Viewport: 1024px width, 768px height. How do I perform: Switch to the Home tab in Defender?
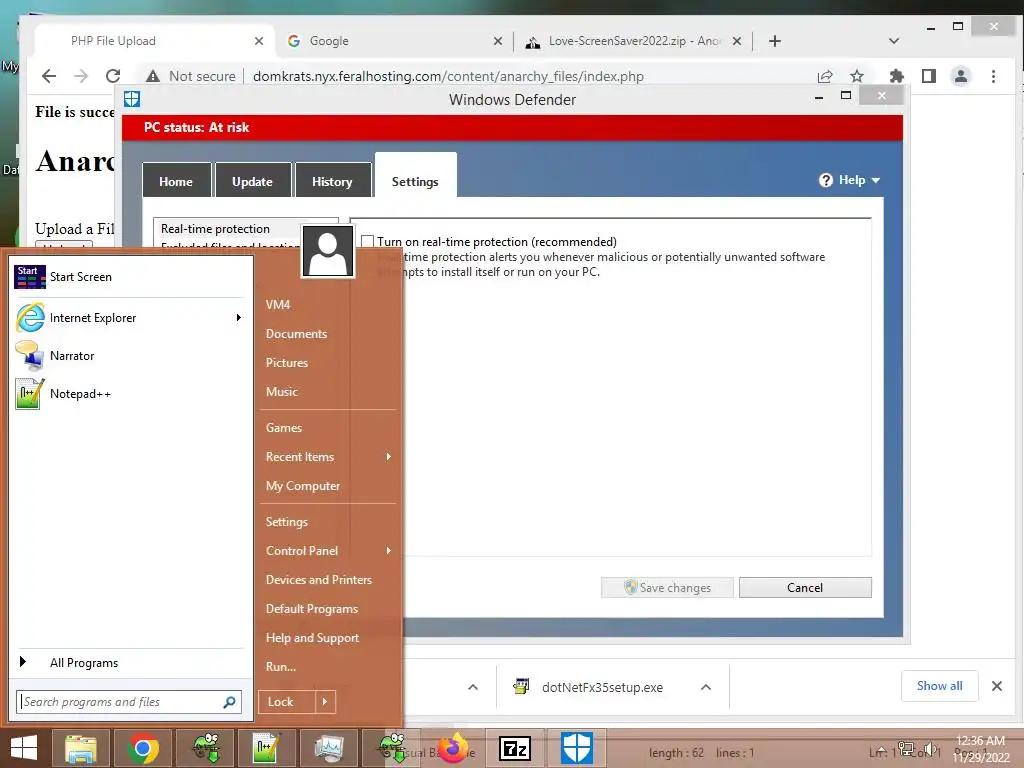(x=176, y=182)
